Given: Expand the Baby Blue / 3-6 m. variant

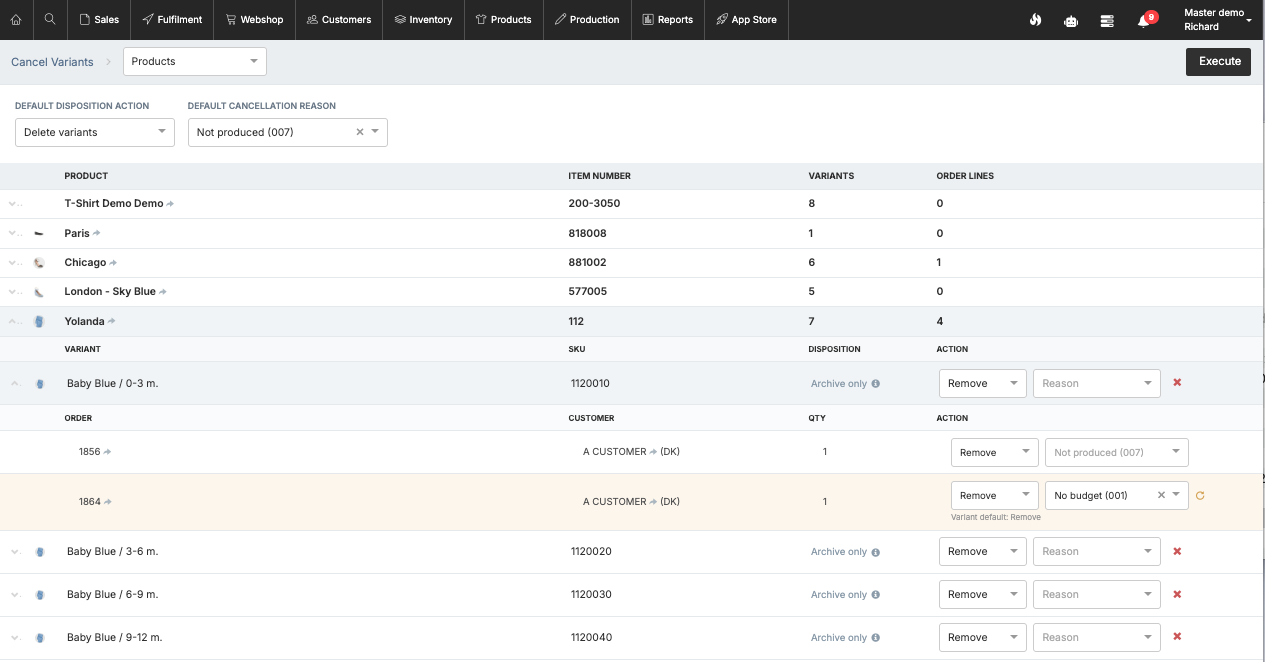Looking at the screenshot, I should 14,551.
